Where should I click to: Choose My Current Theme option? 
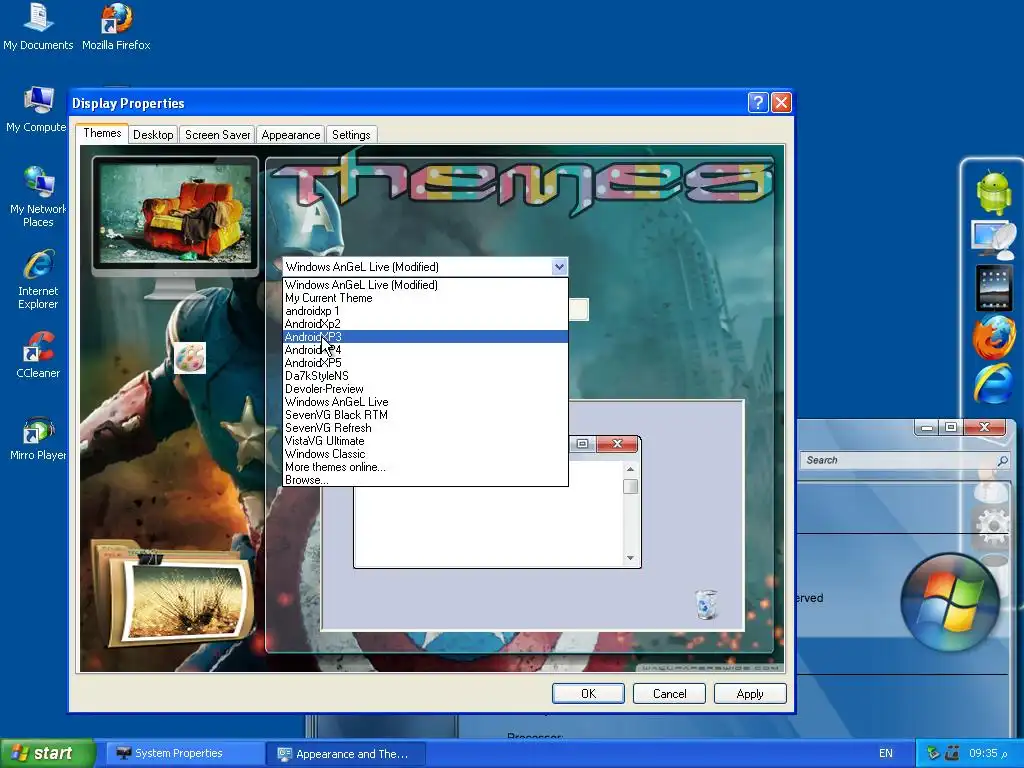click(425, 298)
